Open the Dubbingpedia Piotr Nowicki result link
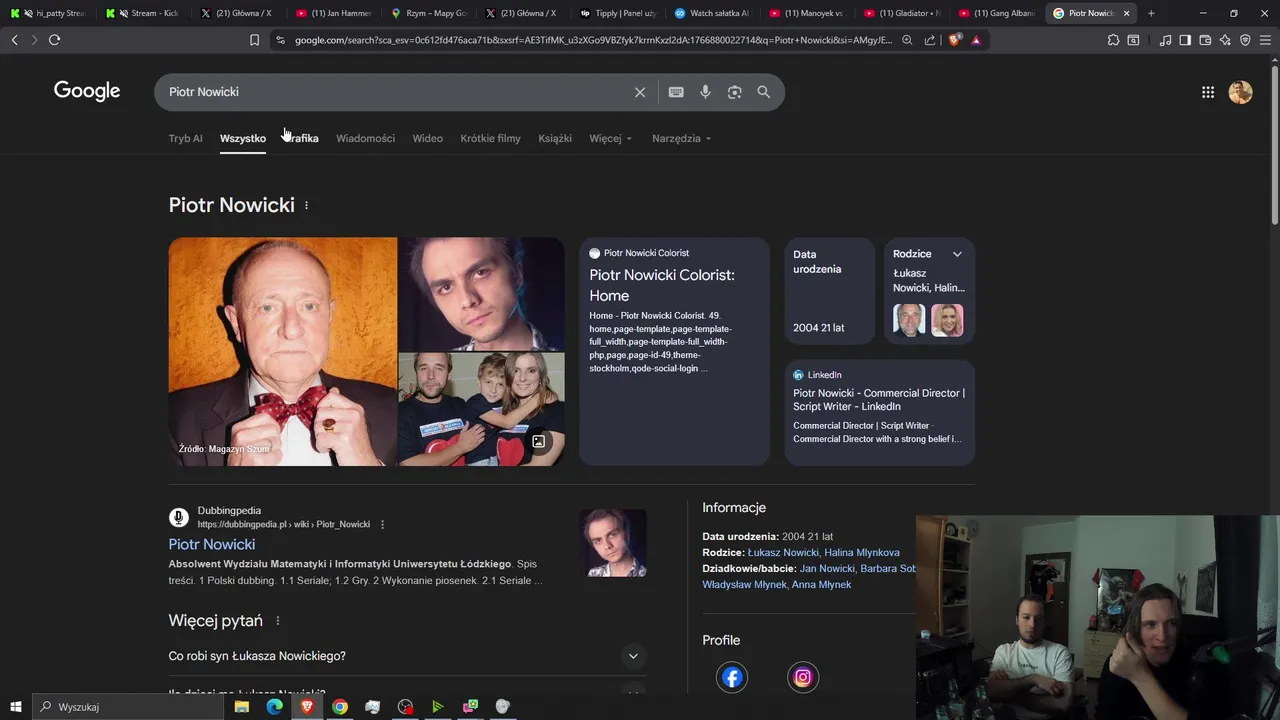Screen dimensions: 1280x720 click(x=211, y=544)
